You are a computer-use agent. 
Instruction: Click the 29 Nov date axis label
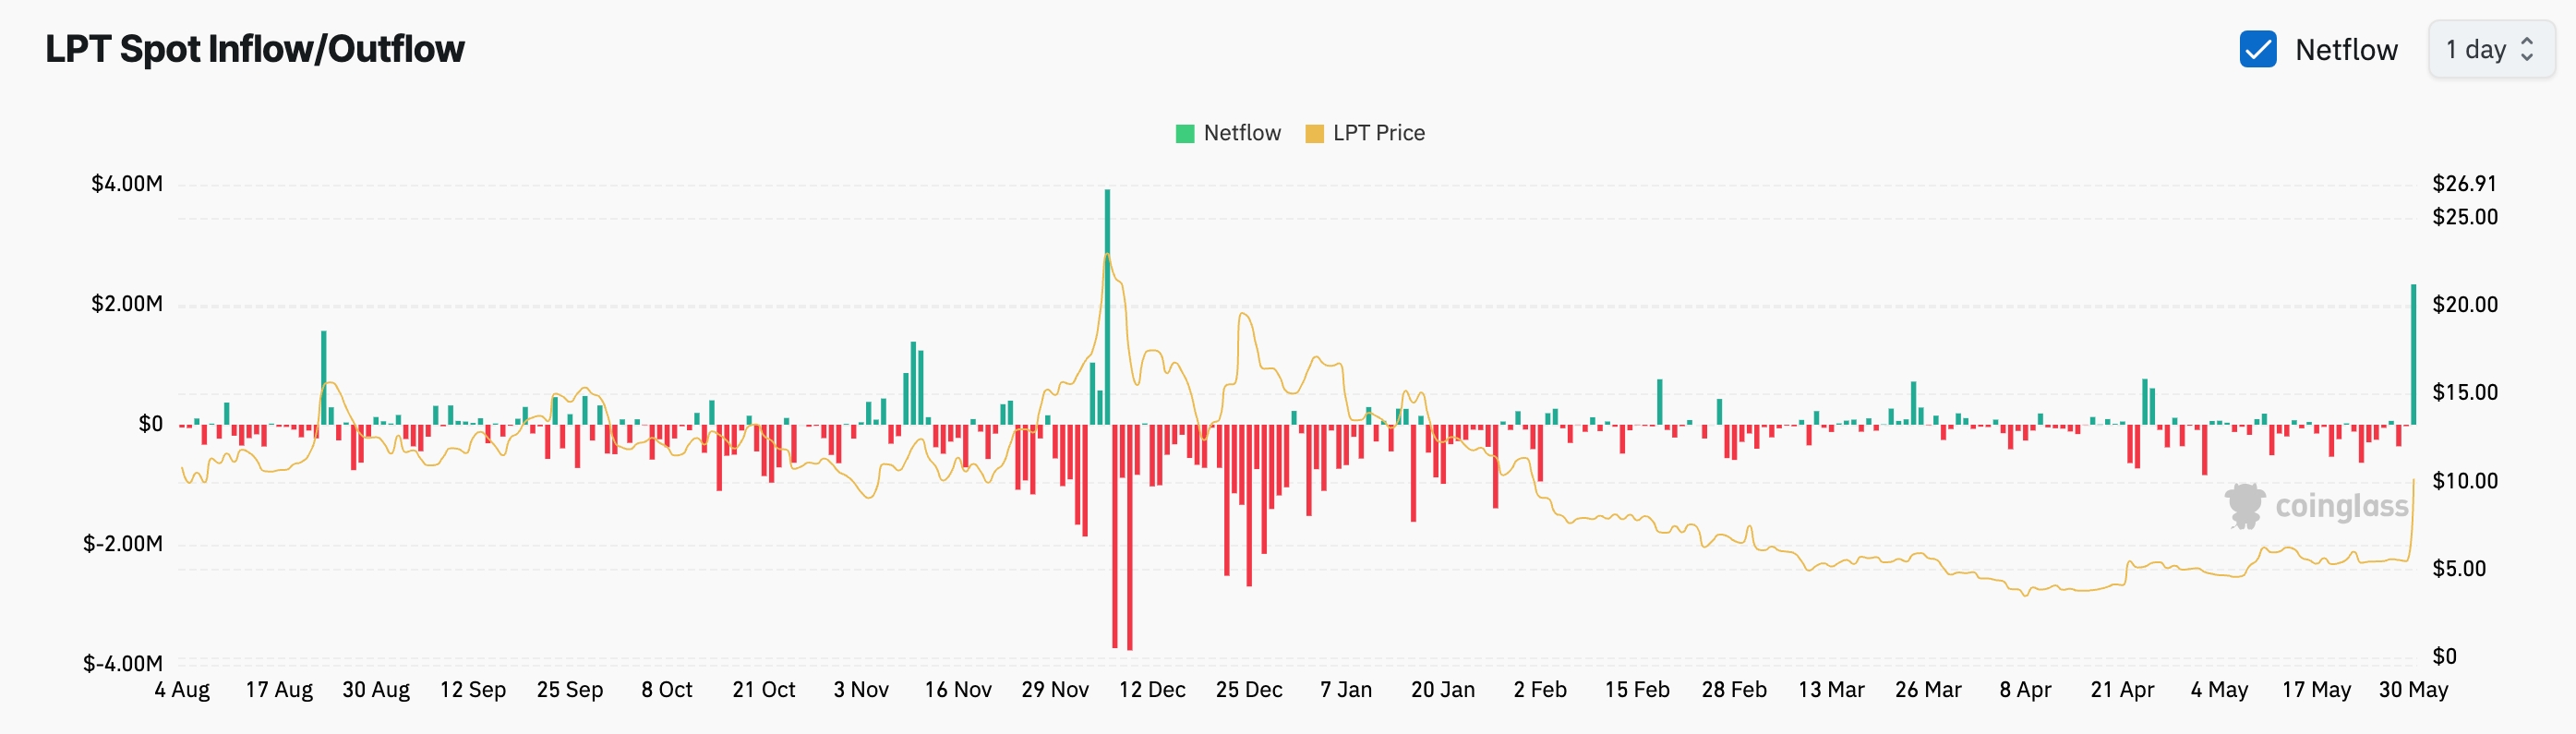1055,690
